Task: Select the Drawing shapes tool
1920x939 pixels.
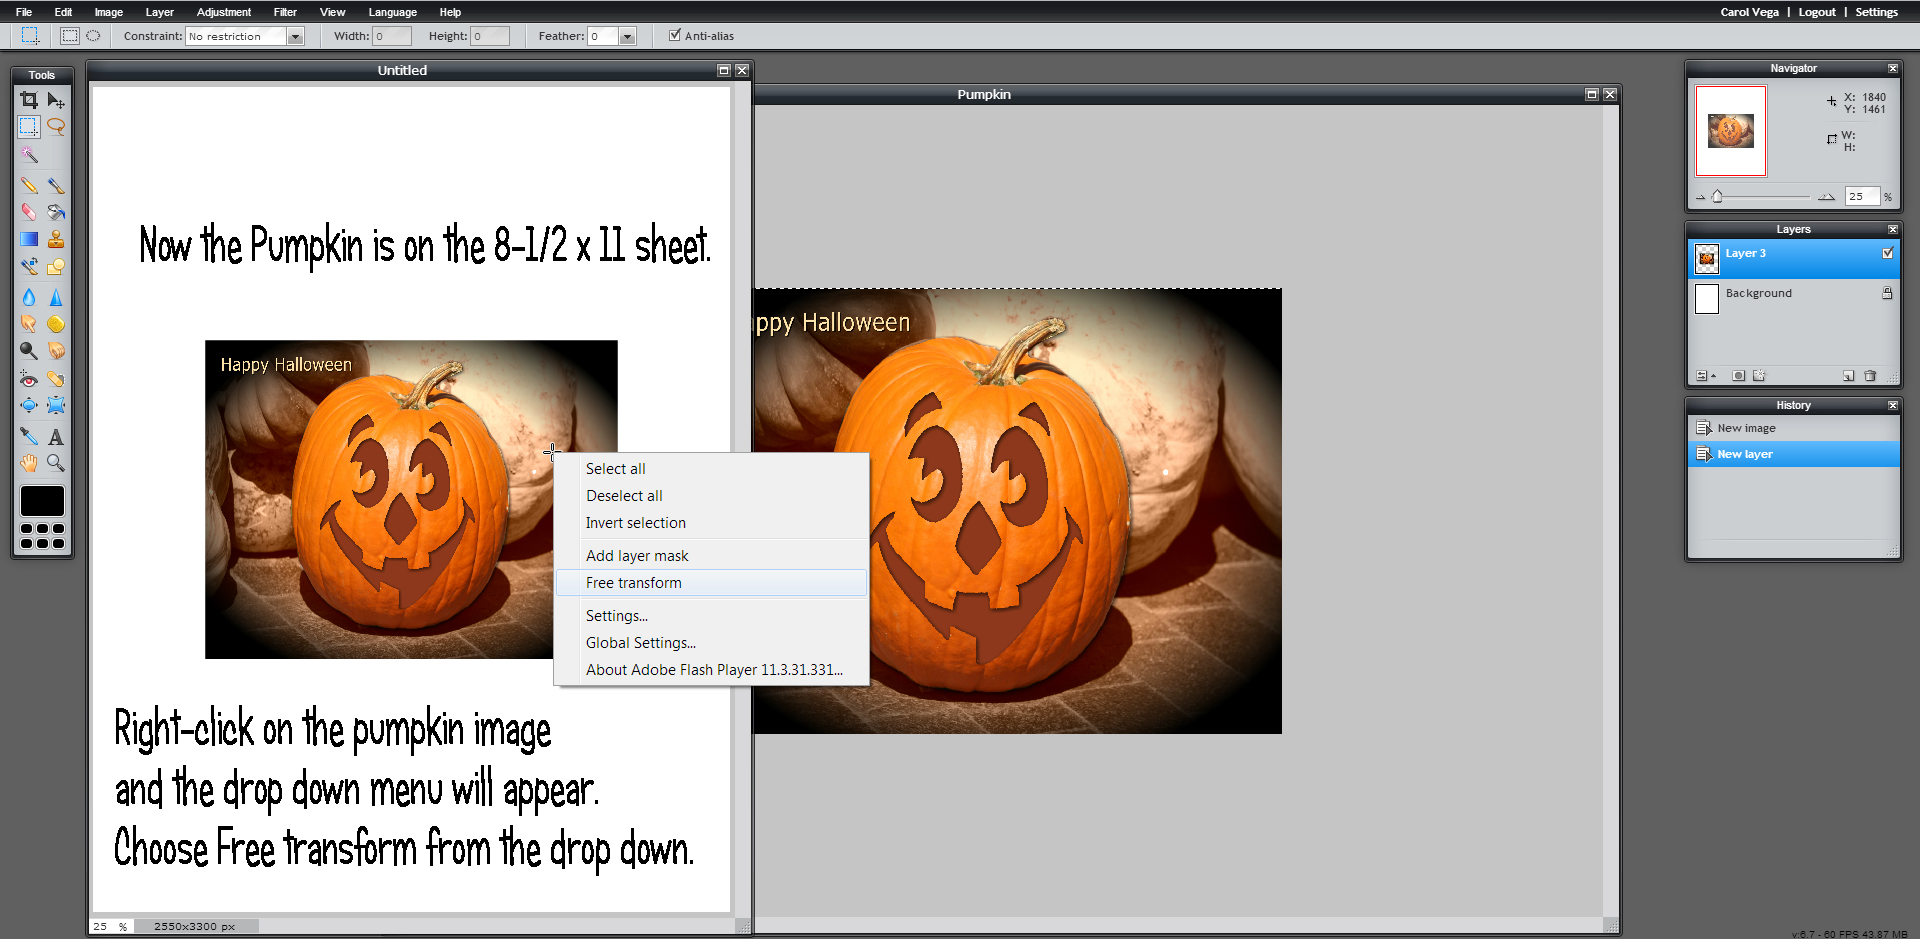Action: pos(56,266)
